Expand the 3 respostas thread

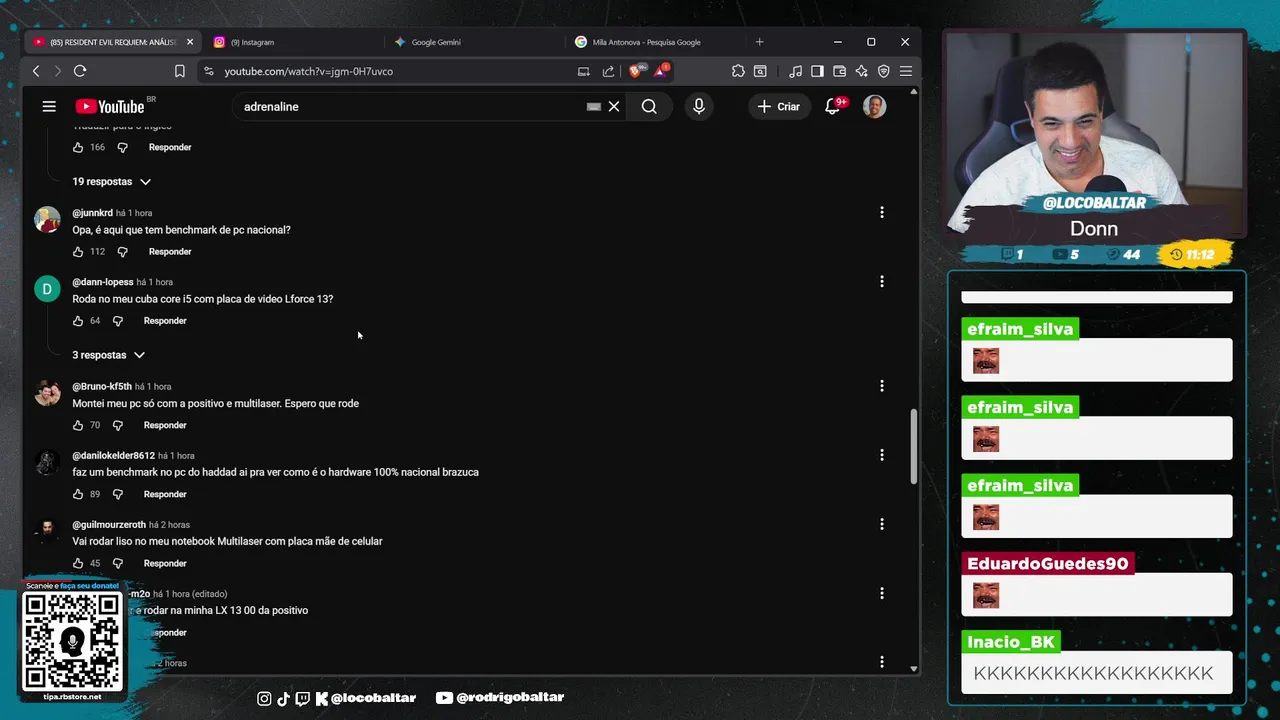point(108,355)
